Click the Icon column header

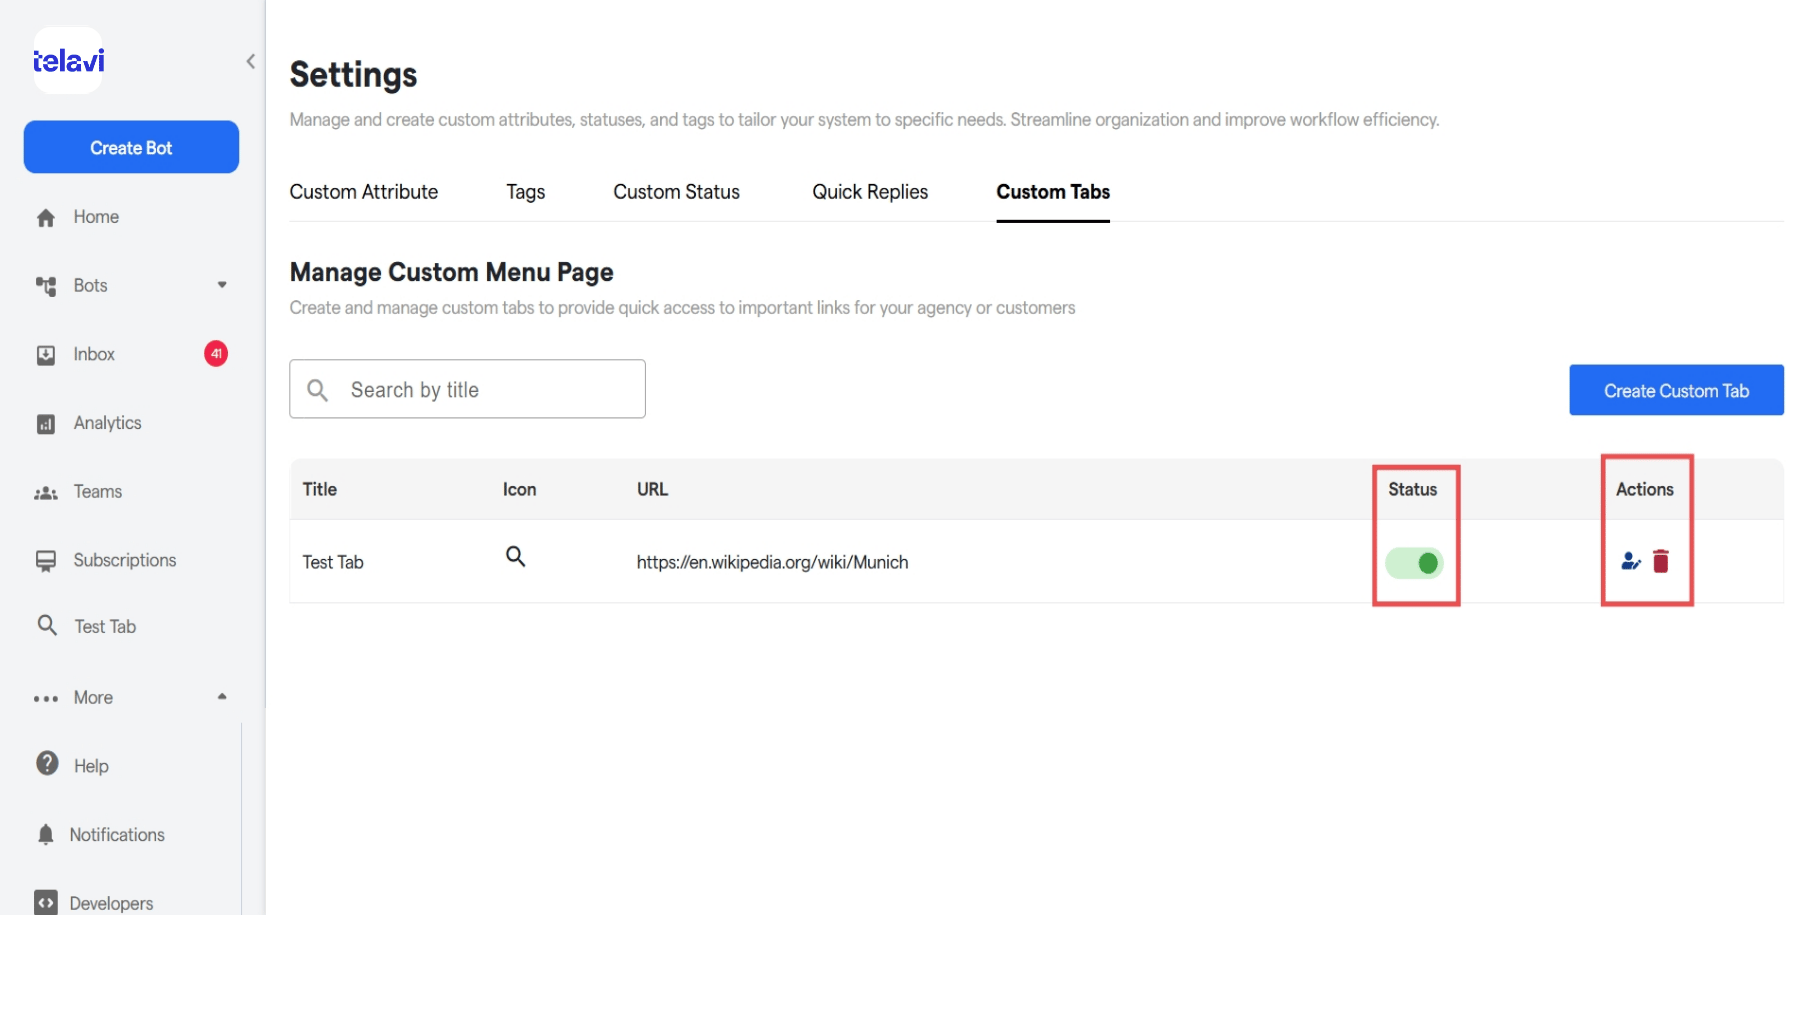[x=519, y=490]
